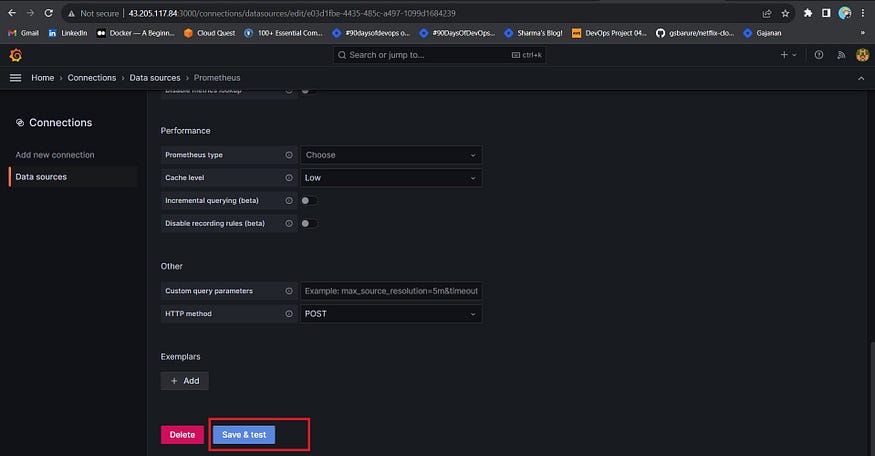
Task: Open the Grafana news feed icon
Action: click(841, 55)
